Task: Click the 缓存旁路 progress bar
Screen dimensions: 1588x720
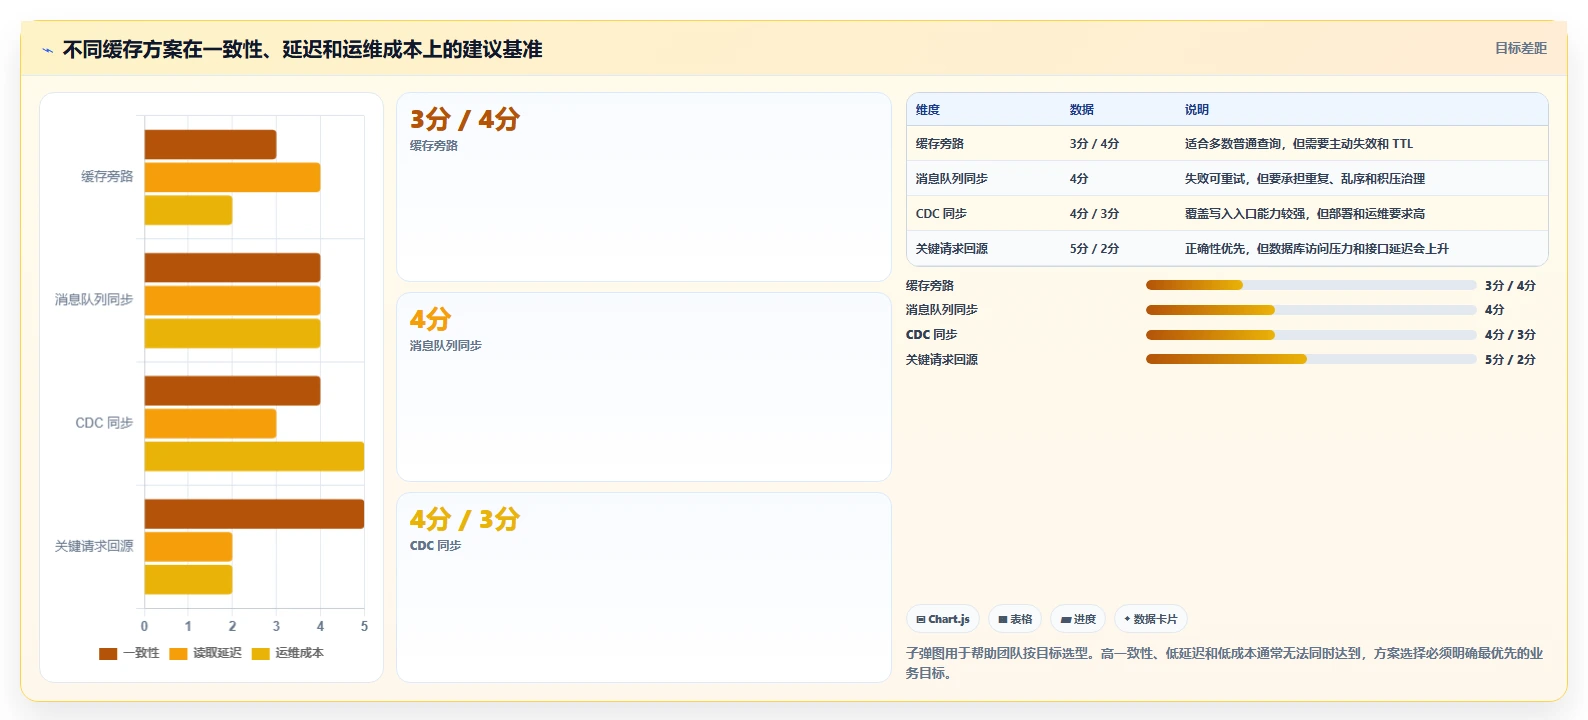Action: pyautogui.click(x=1311, y=285)
